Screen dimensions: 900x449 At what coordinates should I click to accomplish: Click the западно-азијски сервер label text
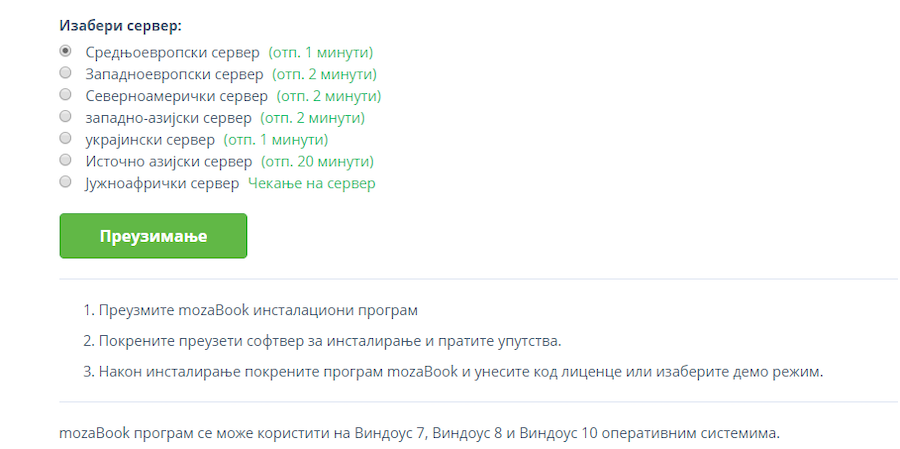pyautogui.click(x=169, y=118)
